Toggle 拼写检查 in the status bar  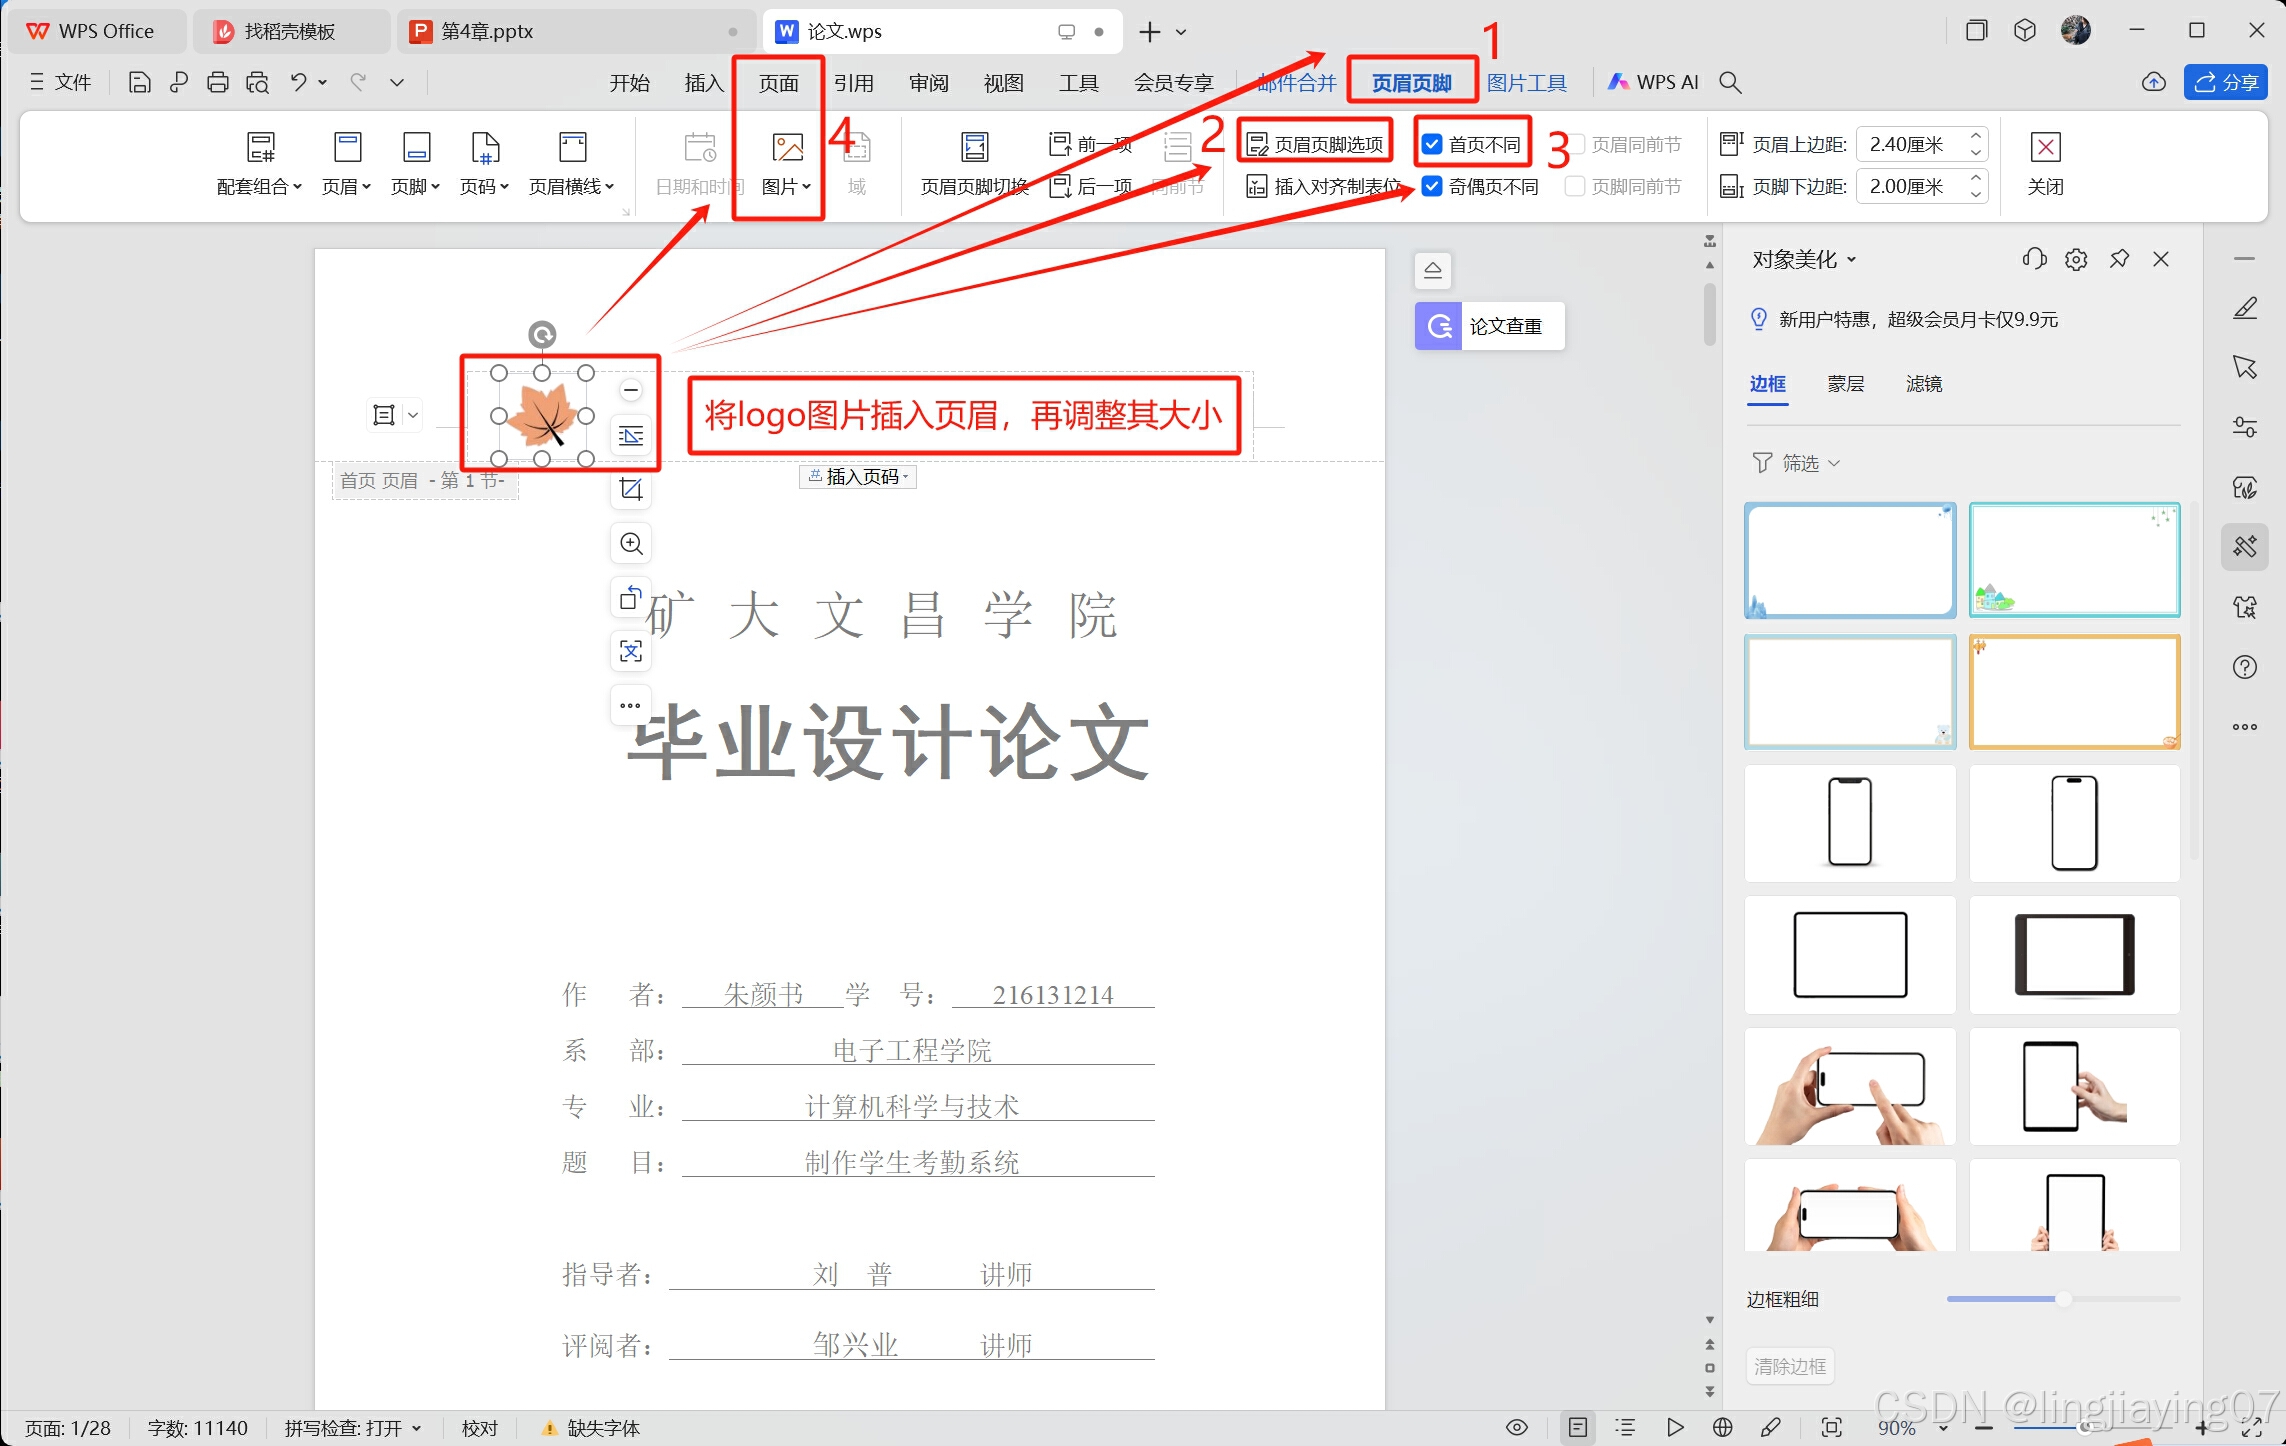point(352,1428)
